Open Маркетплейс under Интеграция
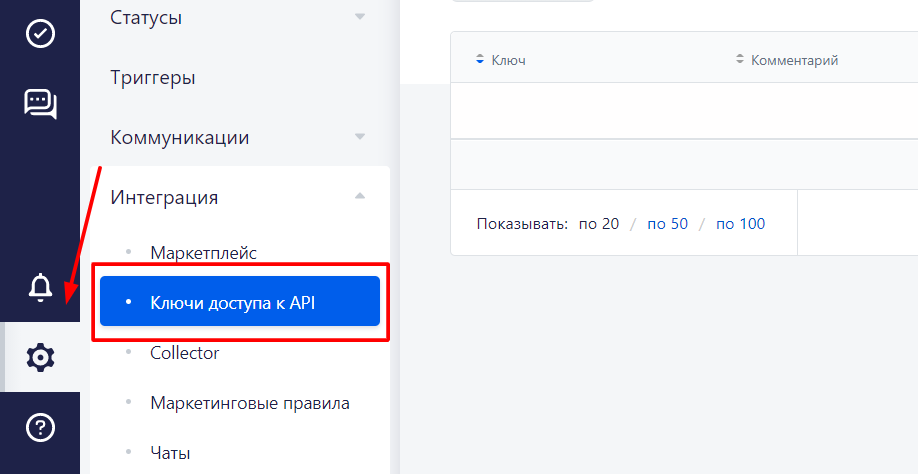Screen dimensions: 918x474 coord(203,252)
